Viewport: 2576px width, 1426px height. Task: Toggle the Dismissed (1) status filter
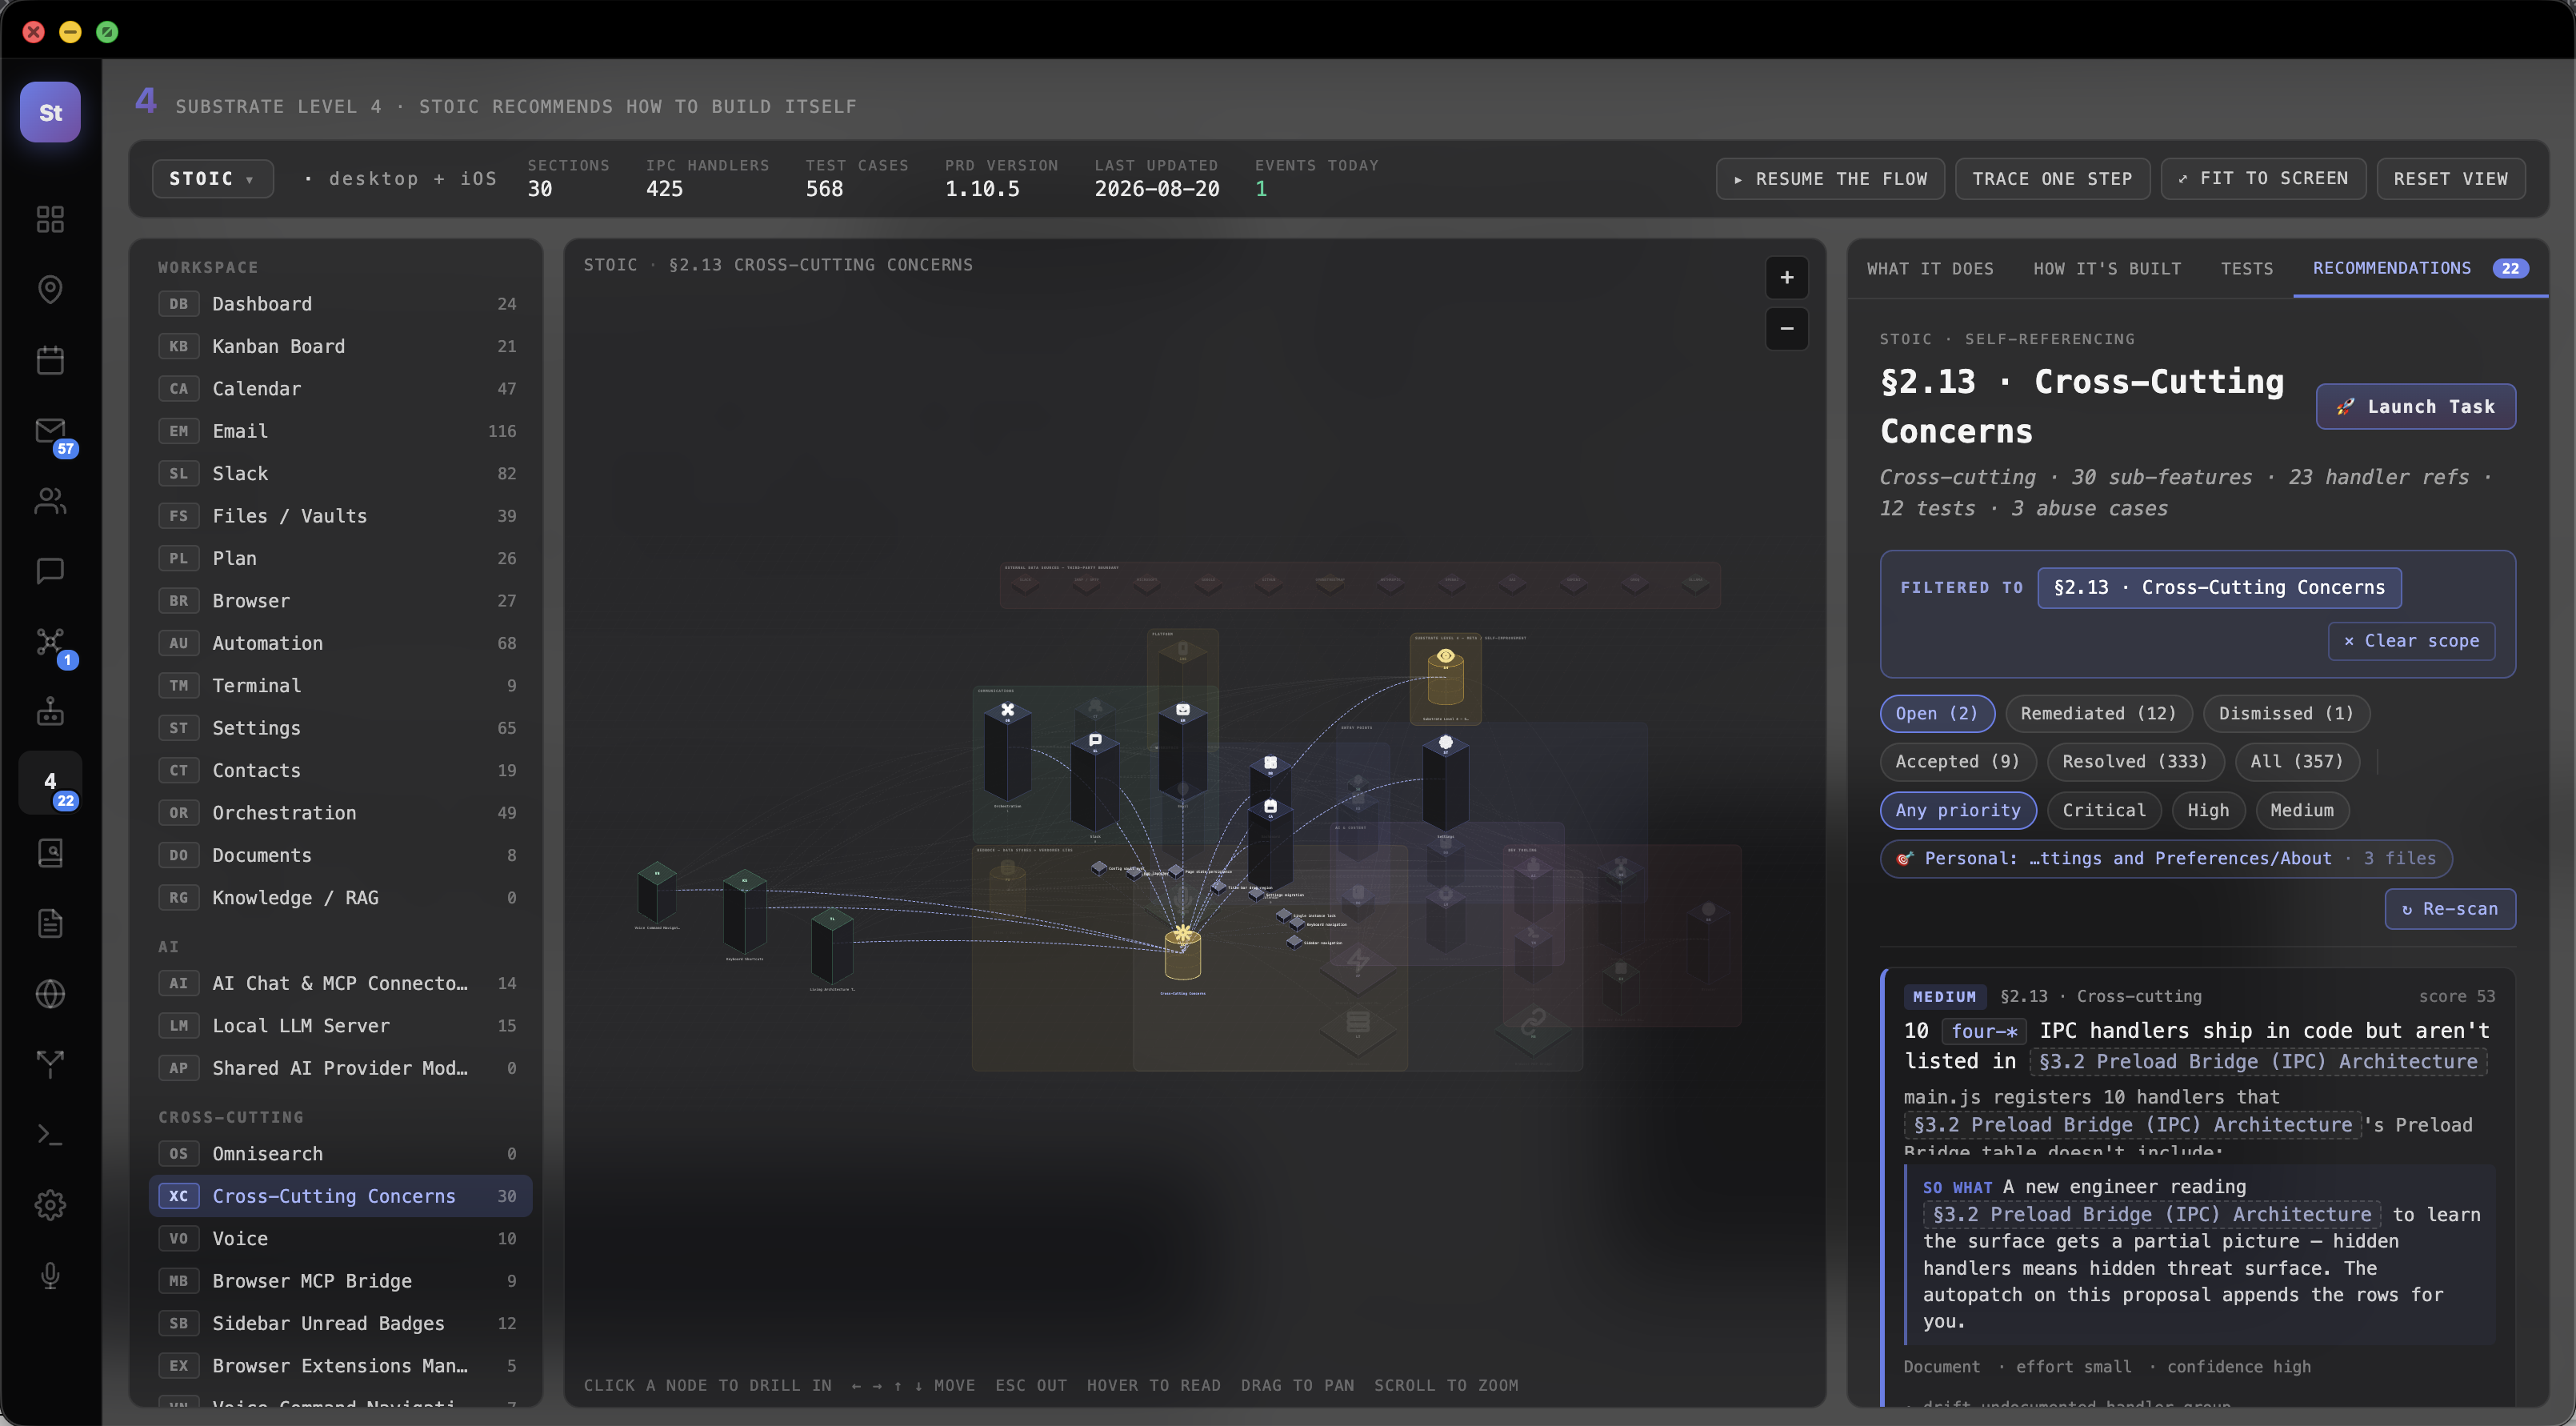(2286, 713)
